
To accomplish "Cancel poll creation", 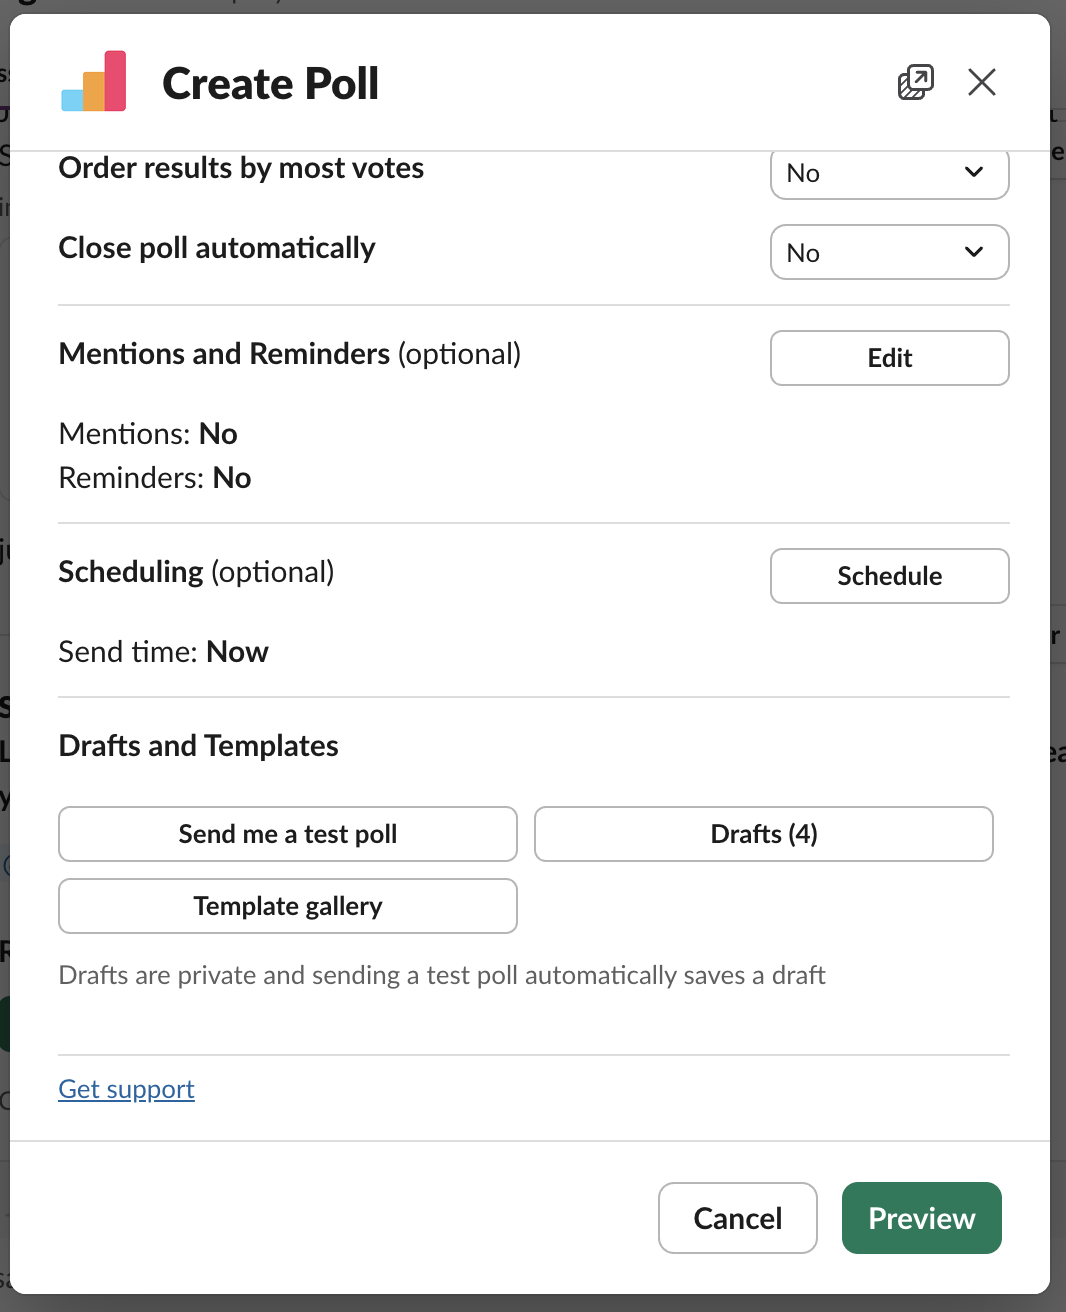I will point(737,1218).
